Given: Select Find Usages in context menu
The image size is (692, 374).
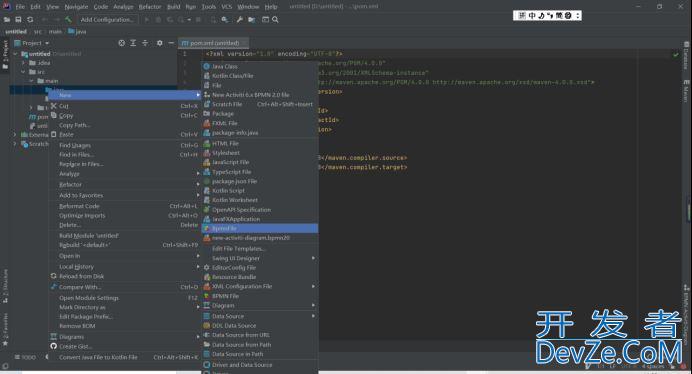Looking at the screenshot, I should (125, 145).
